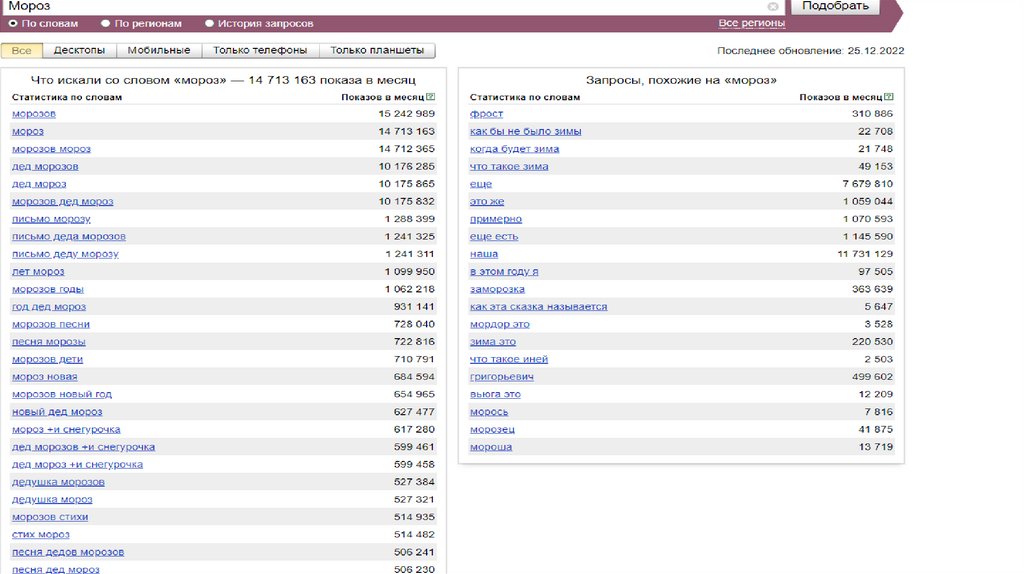
Task: Switch to the 'Только телефоны' tab
Action: pyautogui.click(x=260, y=50)
